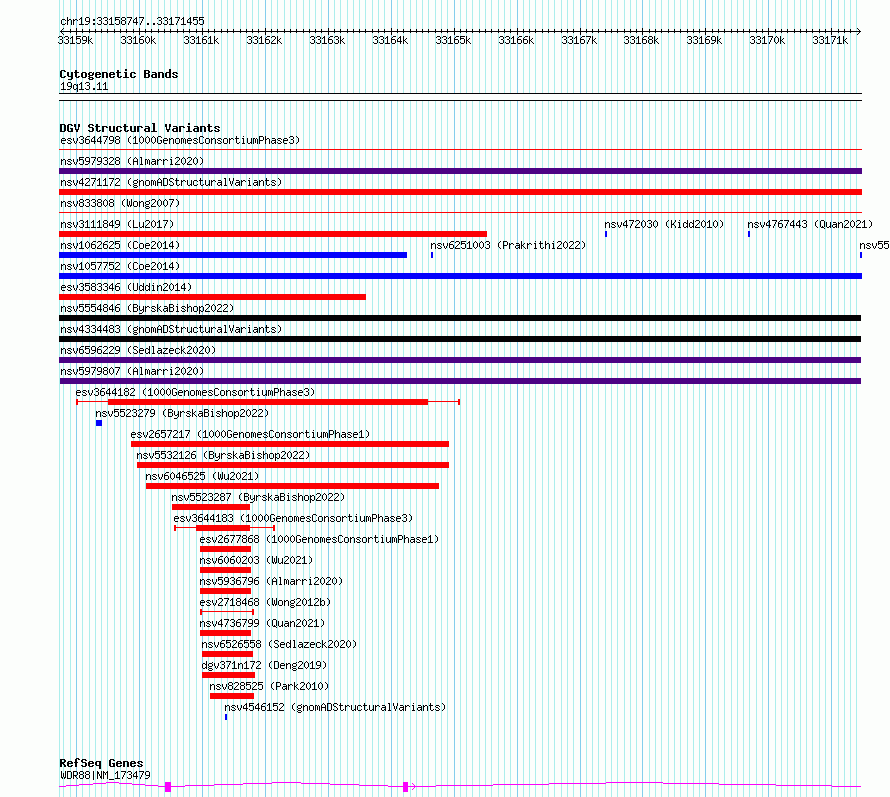Select the nsv3111849 Lu2017 red bar
The height and width of the screenshot is (797, 890).
pos(273,234)
